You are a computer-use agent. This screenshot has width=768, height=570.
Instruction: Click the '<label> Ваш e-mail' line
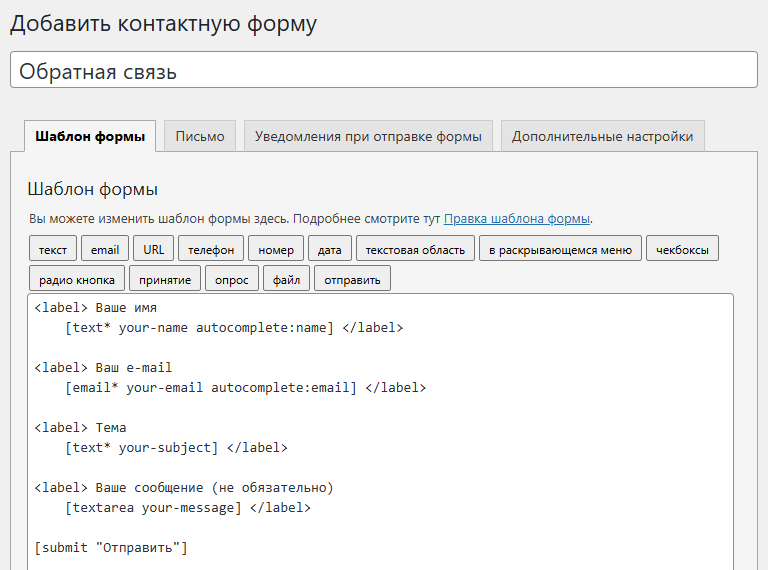(x=103, y=368)
